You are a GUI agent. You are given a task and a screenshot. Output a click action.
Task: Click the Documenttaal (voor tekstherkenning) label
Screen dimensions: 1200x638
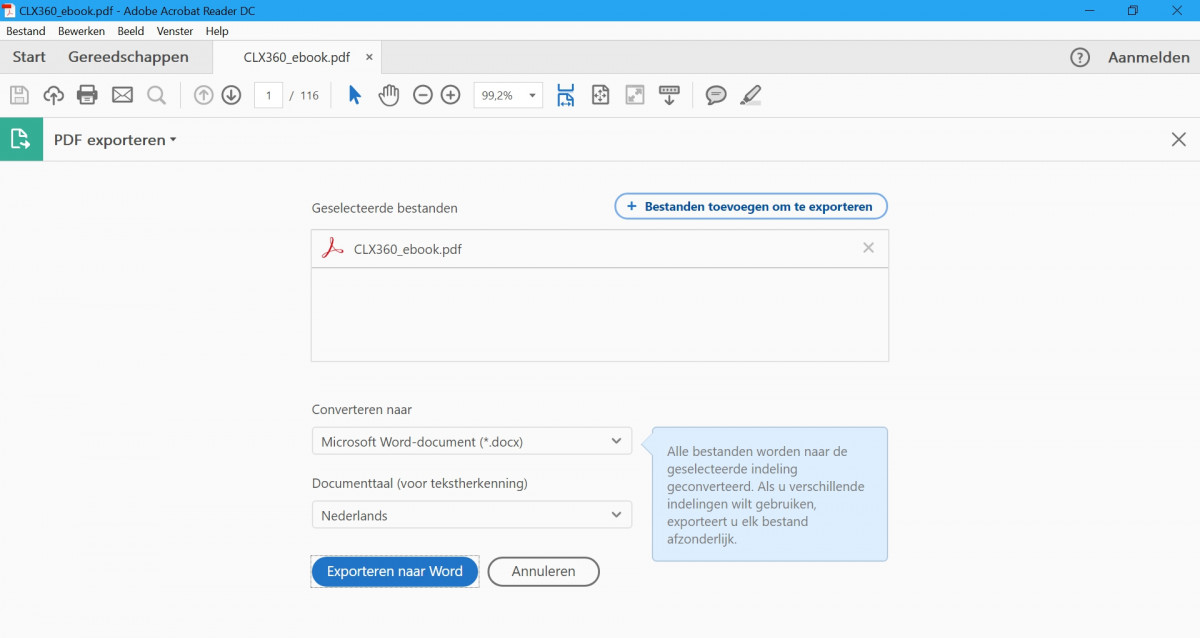[420, 483]
